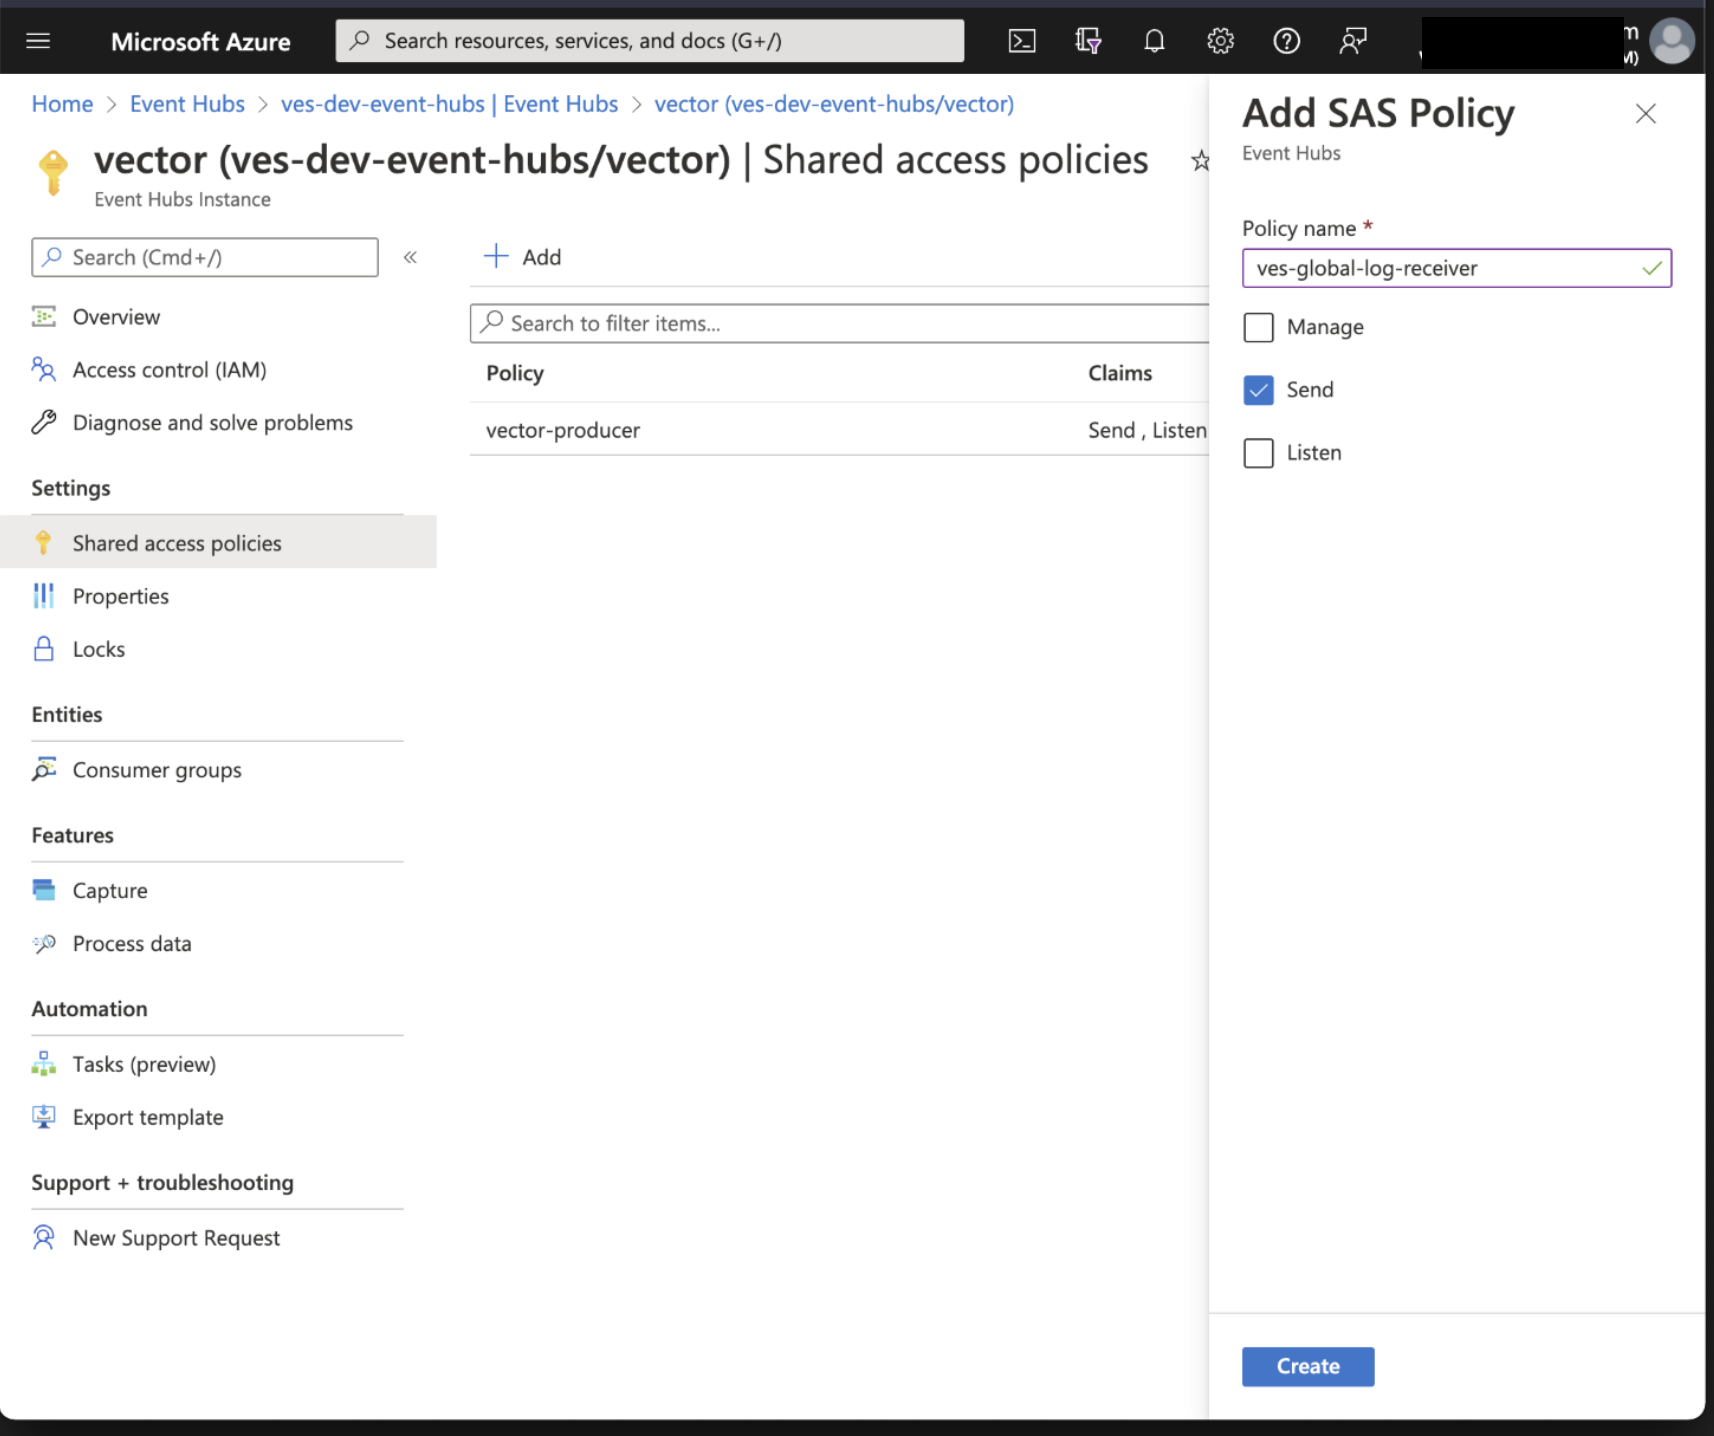Open the Directories and subscriptions filter
The width and height of the screenshot is (1714, 1436).
tap(1088, 41)
